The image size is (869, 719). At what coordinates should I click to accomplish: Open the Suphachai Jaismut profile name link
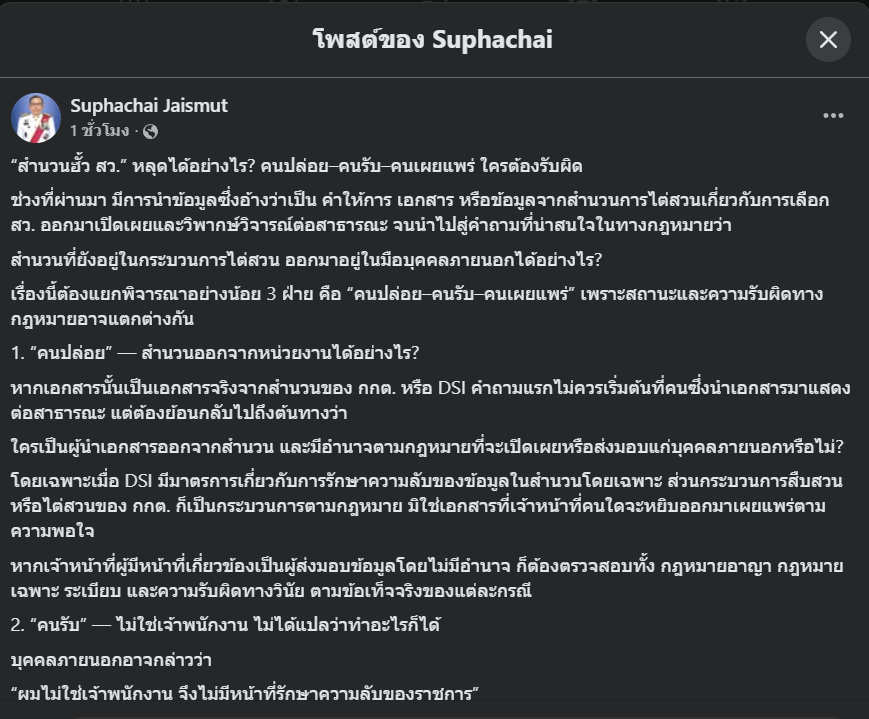point(149,105)
